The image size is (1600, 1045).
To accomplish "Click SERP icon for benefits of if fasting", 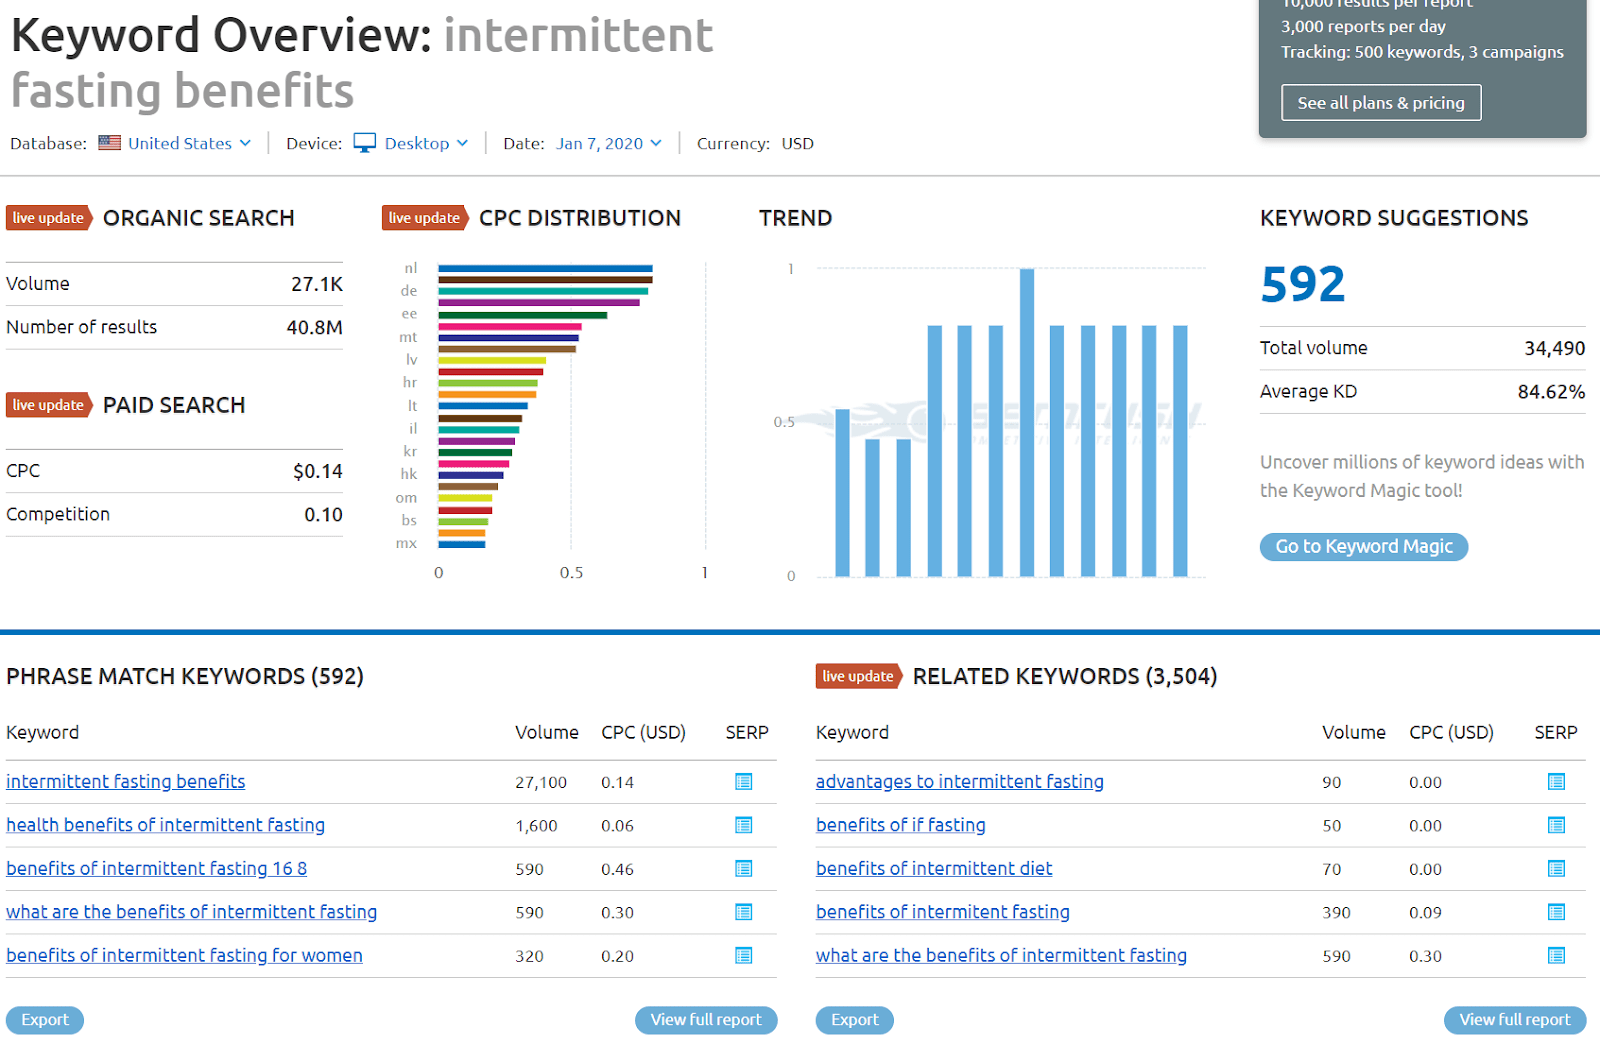I will pyautogui.click(x=1556, y=825).
